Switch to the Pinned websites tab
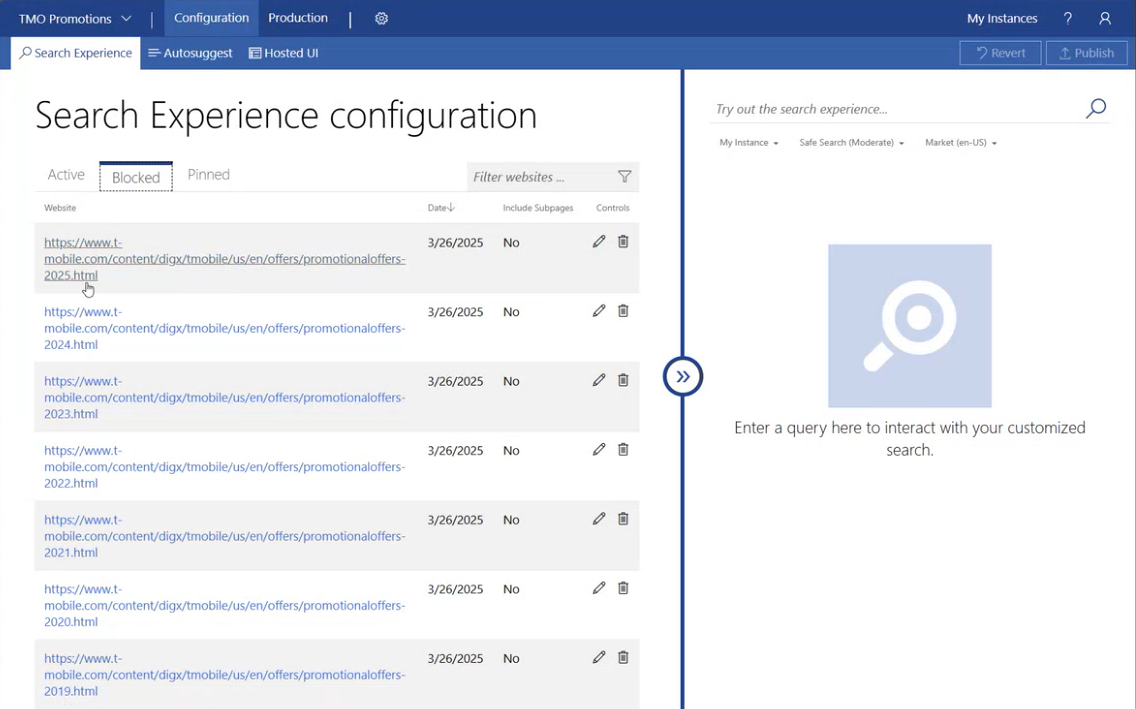The height and width of the screenshot is (709, 1136). 209,175
